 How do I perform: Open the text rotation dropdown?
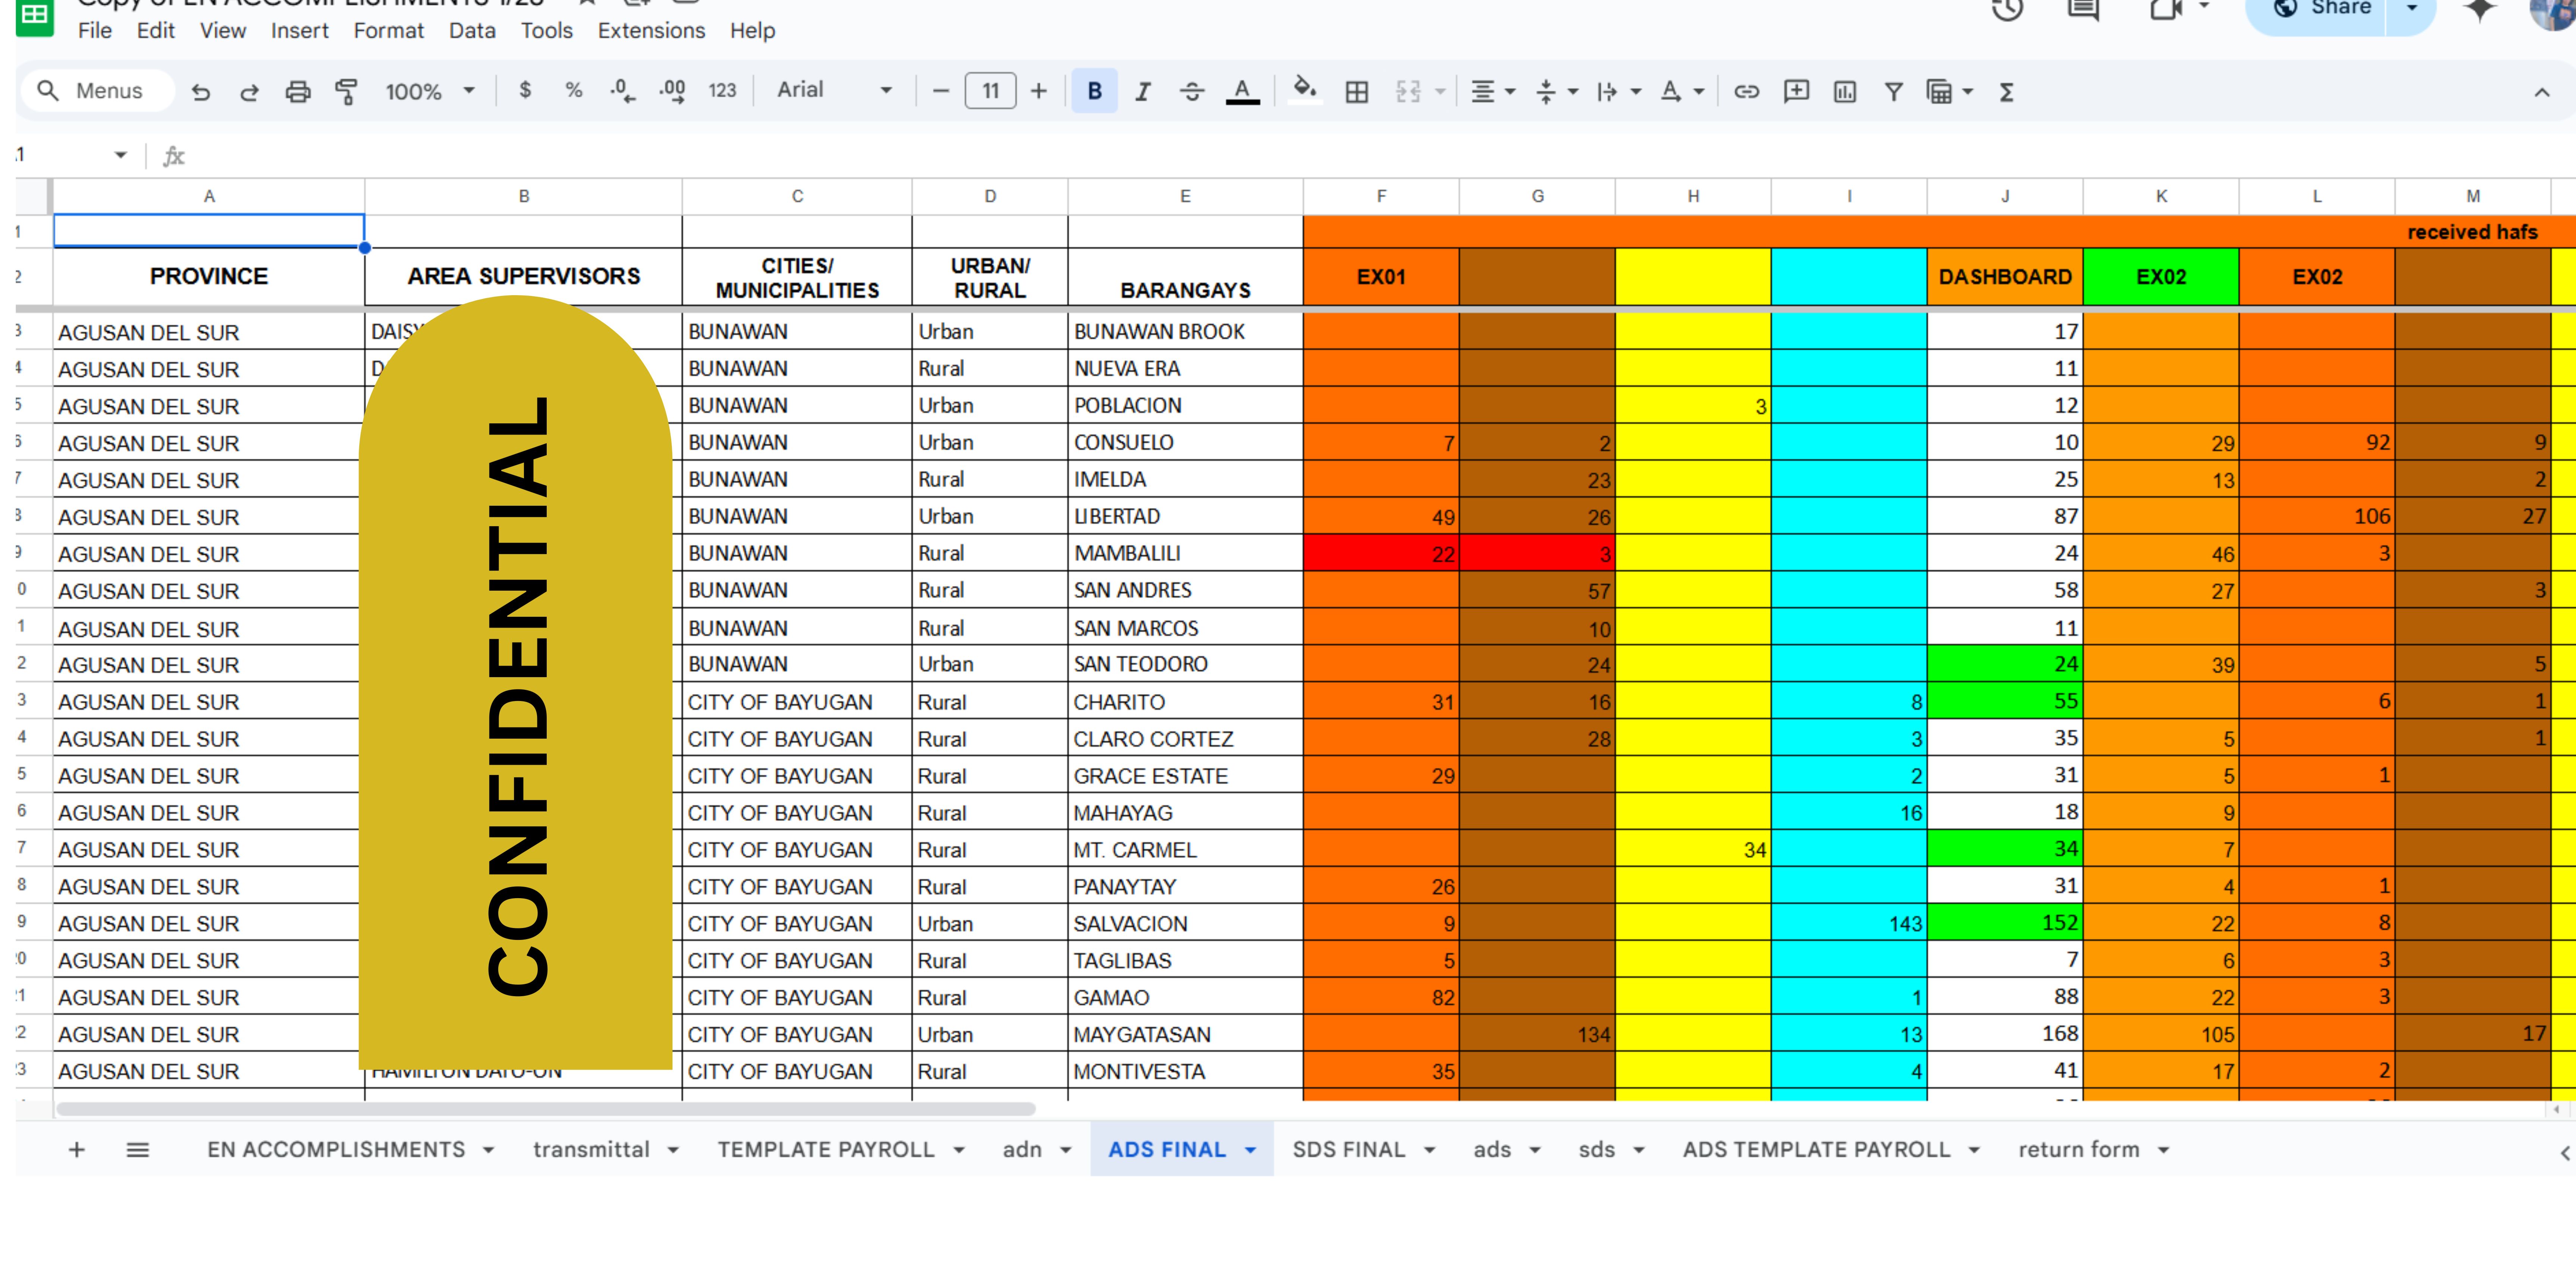(x=1681, y=92)
